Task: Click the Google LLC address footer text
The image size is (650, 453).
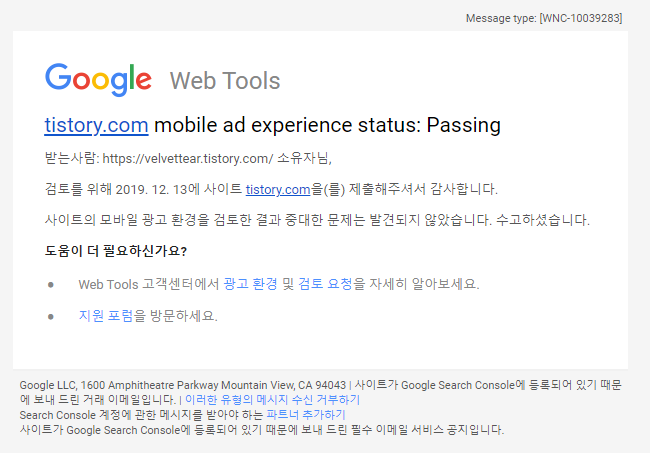Action: tap(182, 385)
